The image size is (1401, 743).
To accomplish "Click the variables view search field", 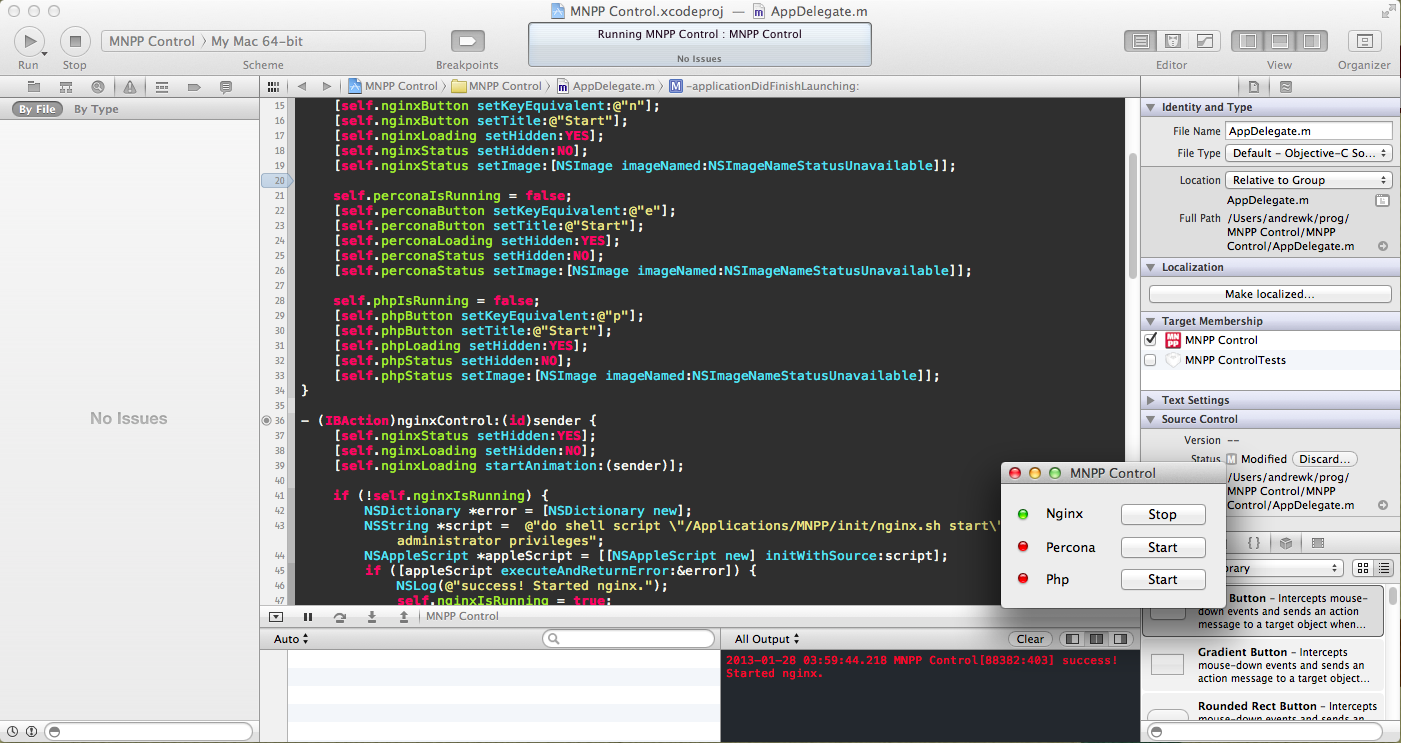I will point(626,639).
